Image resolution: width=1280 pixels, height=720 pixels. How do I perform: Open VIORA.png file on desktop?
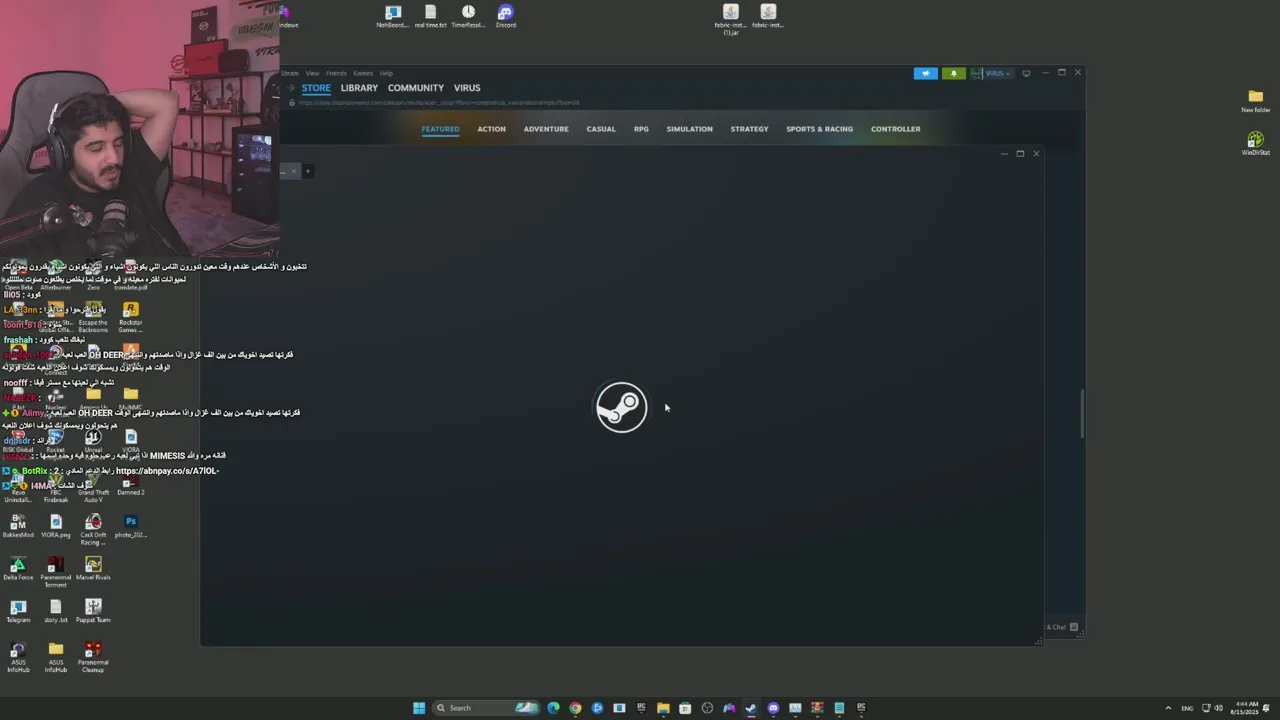click(x=56, y=526)
